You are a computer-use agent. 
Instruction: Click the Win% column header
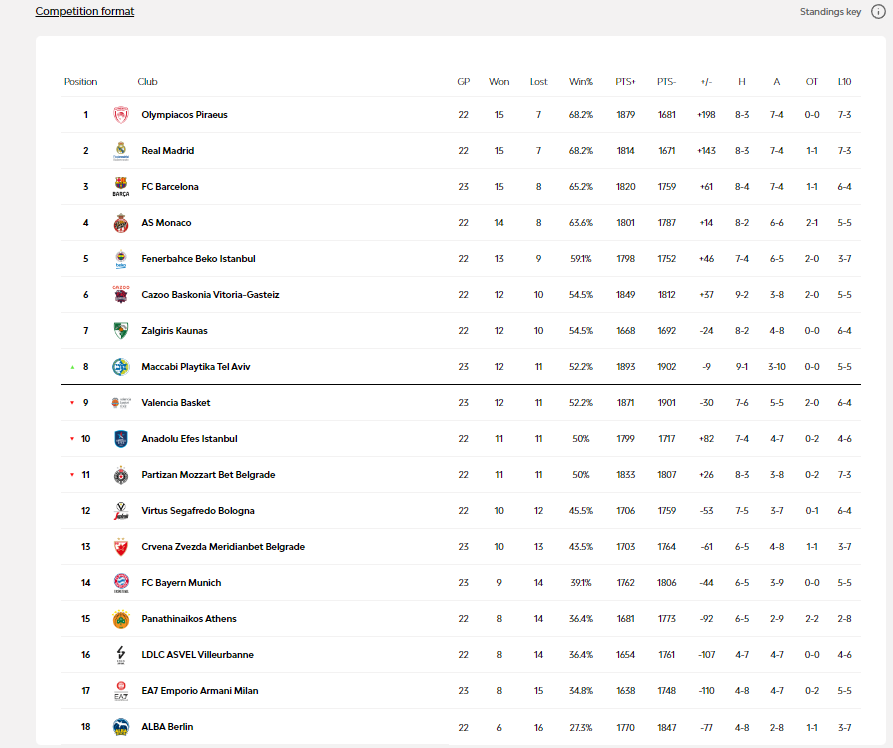pyautogui.click(x=581, y=82)
